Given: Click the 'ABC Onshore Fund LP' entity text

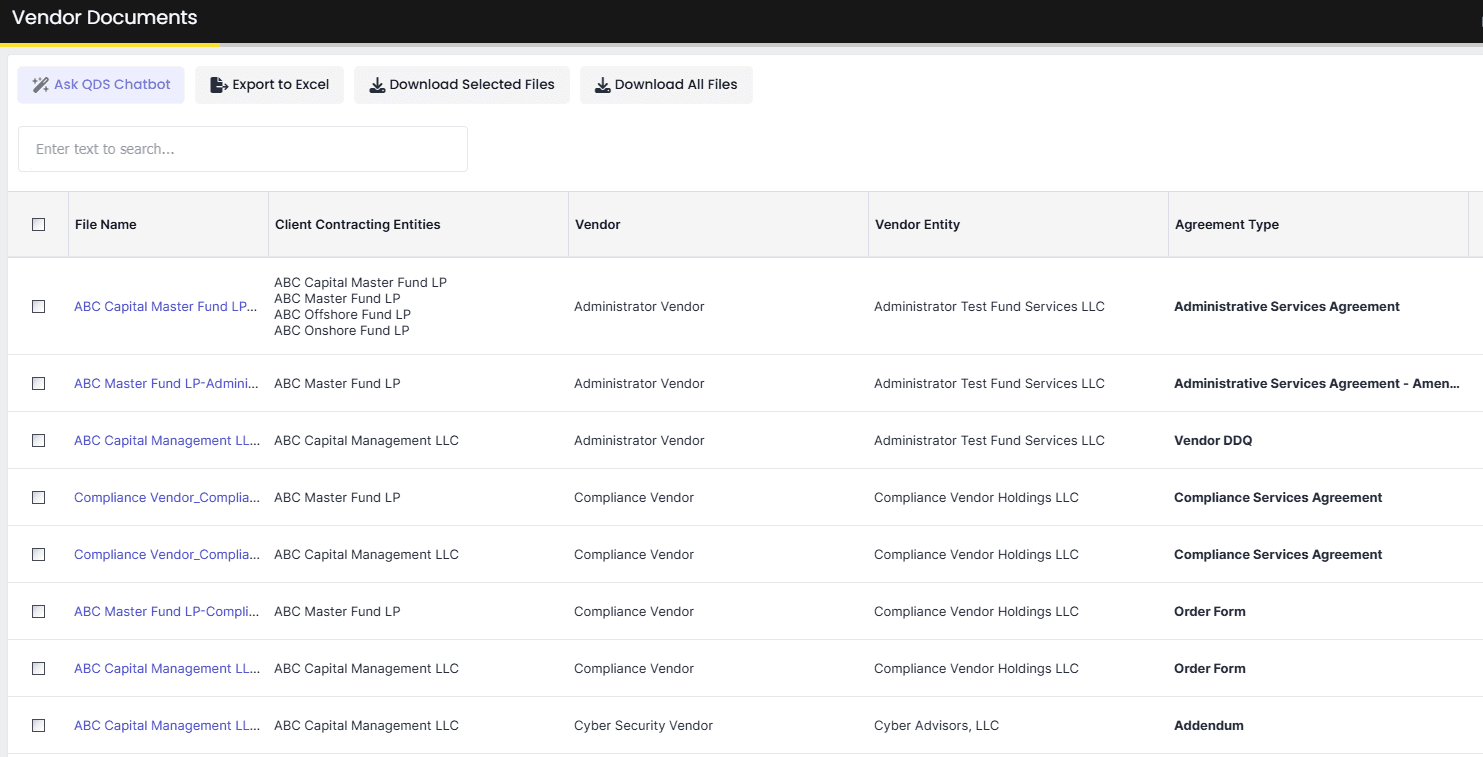Looking at the screenshot, I should (x=341, y=331).
